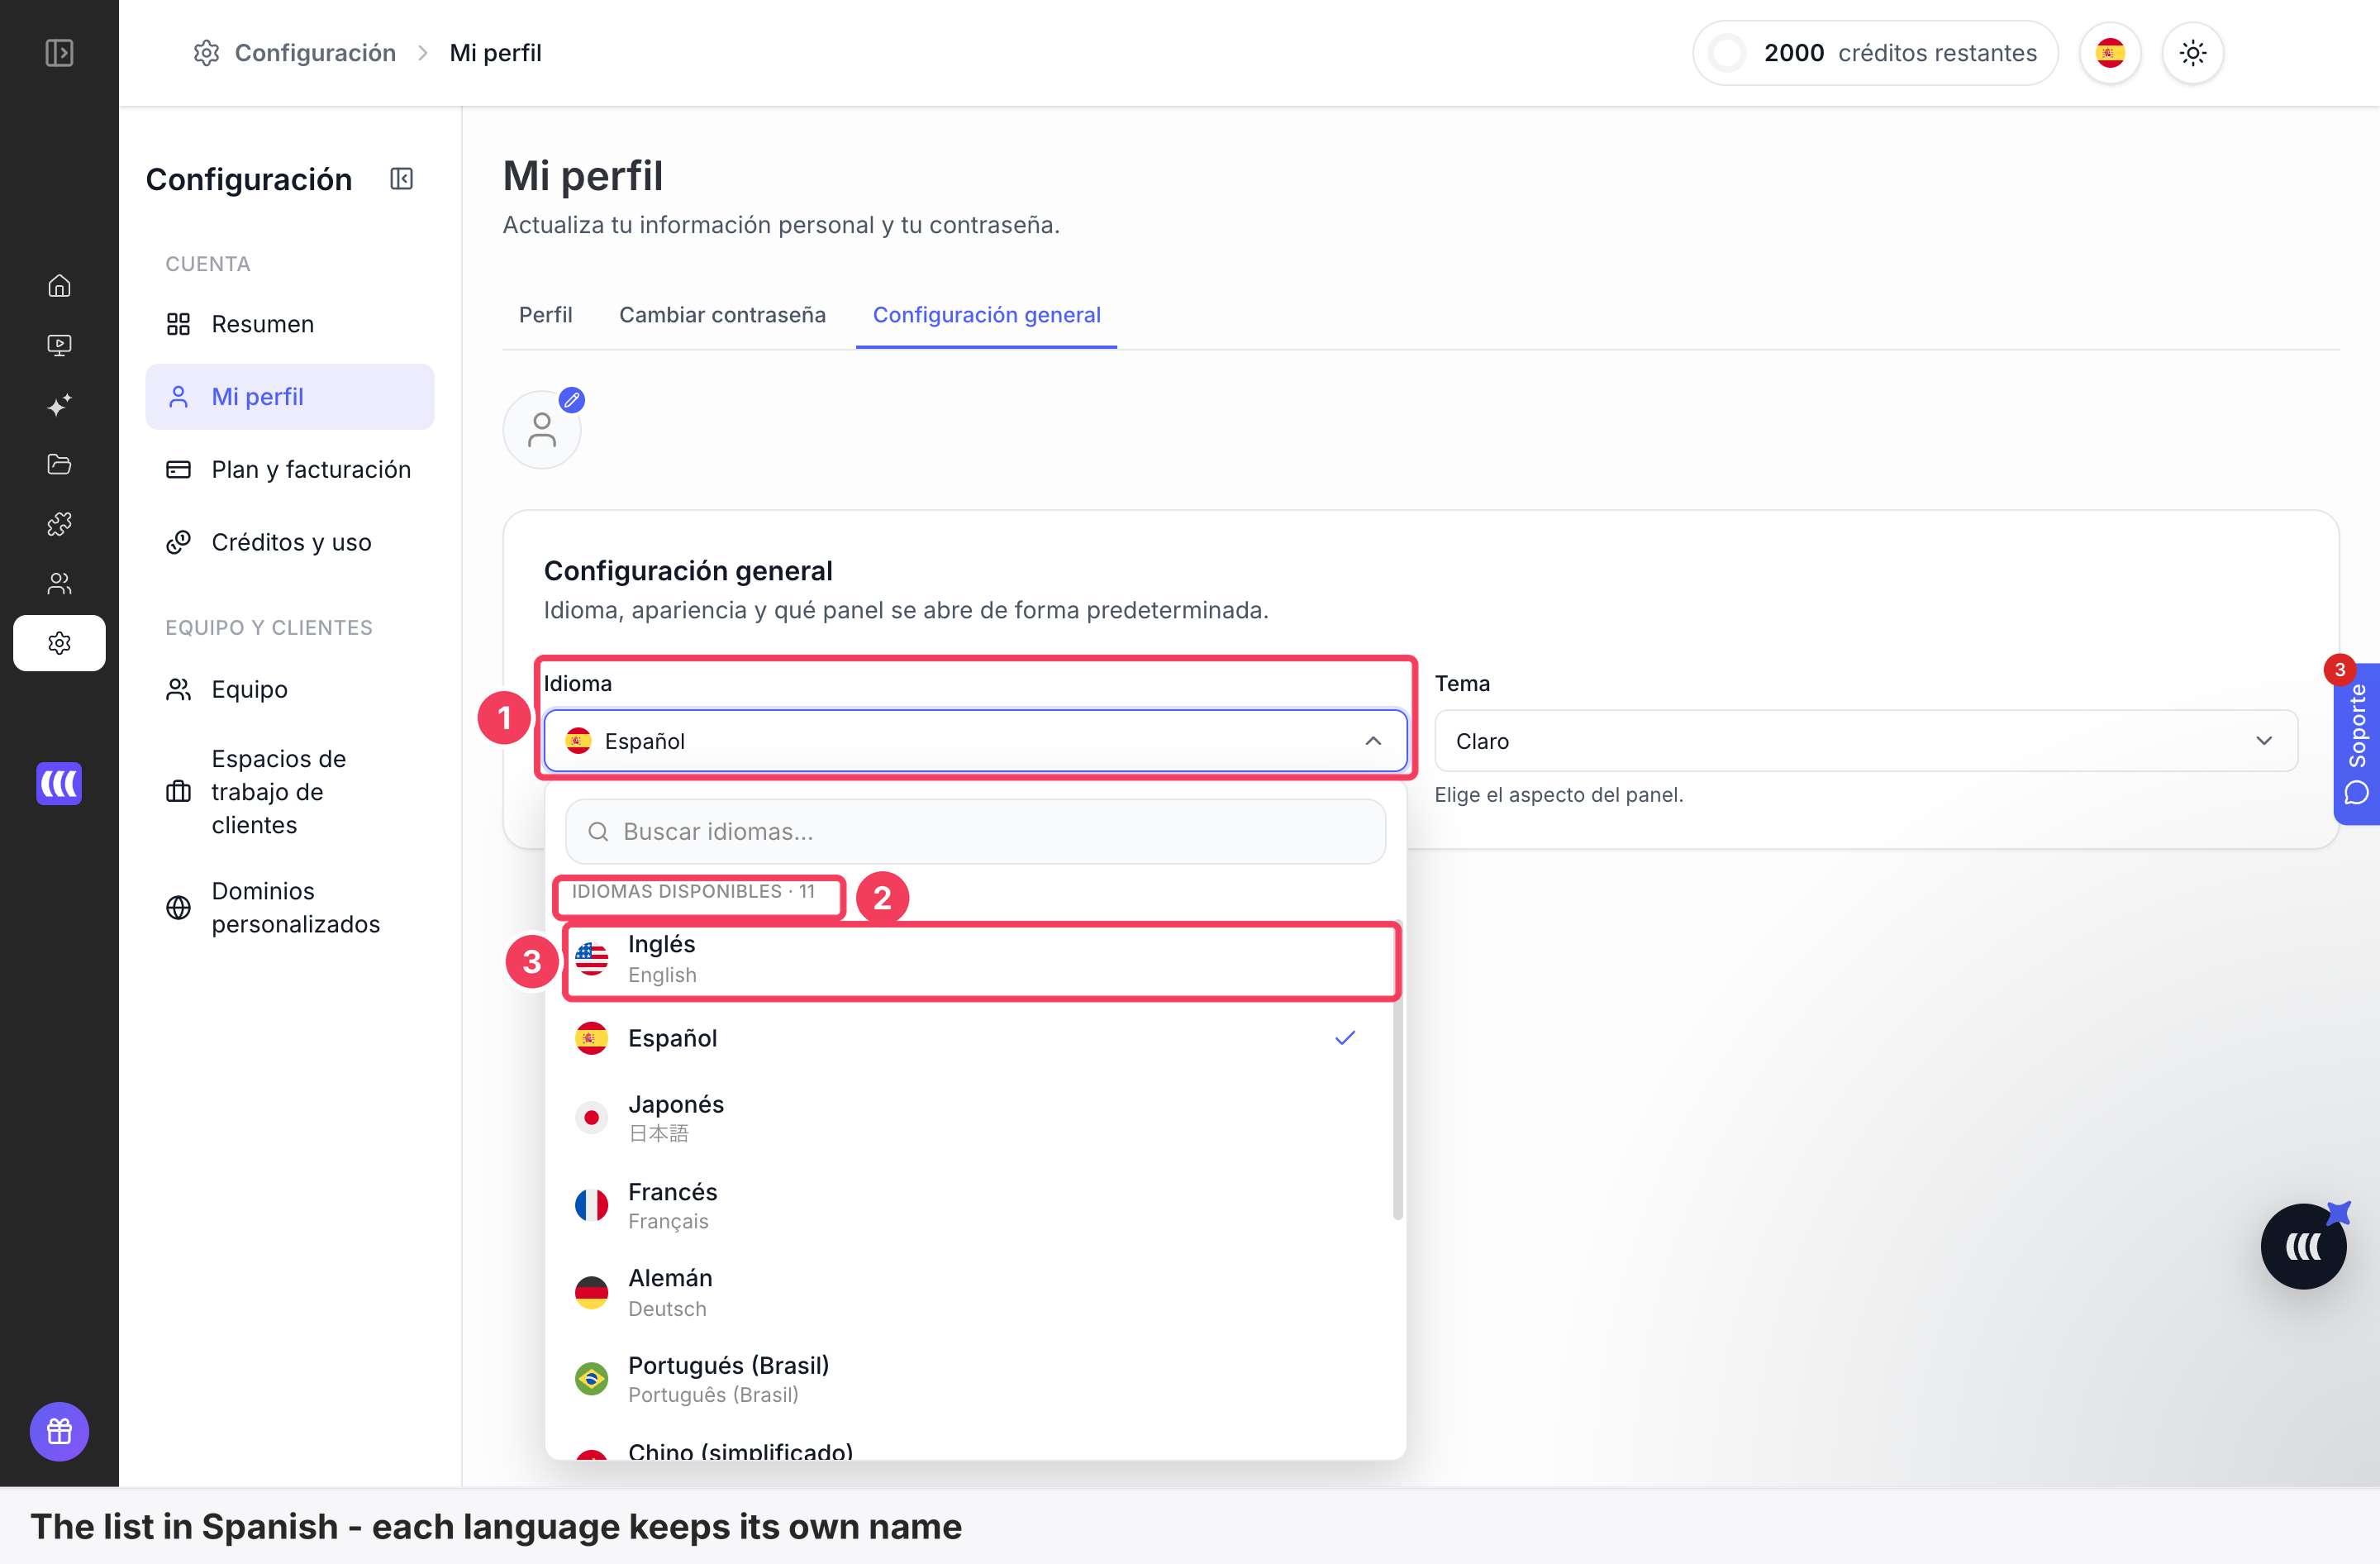The width and height of the screenshot is (2380, 1564).
Task: Select Portugués (Brasil) from language list
Action: [975, 1379]
